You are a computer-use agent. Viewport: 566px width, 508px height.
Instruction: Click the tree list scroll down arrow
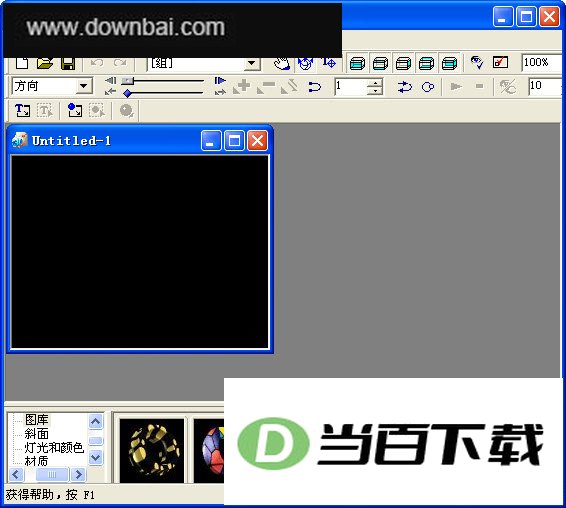pyautogui.click(x=95, y=457)
